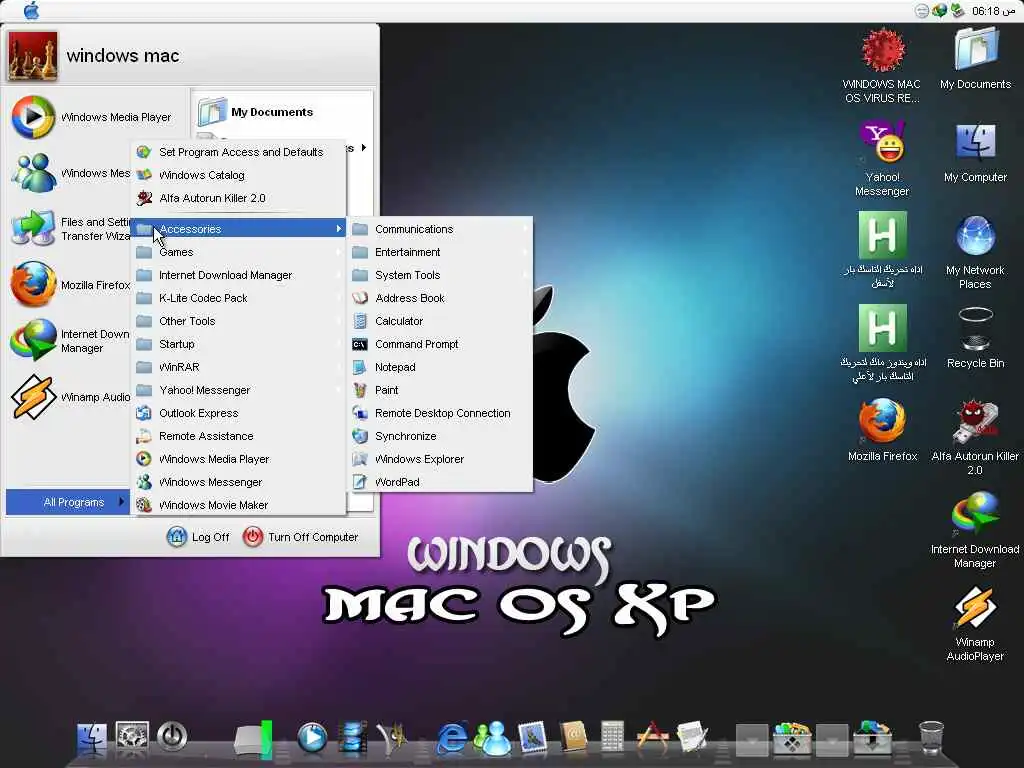Open Mozilla Firefox in start menu list
Screen dimensions: 1024x768
pyautogui.click(x=71, y=285)
